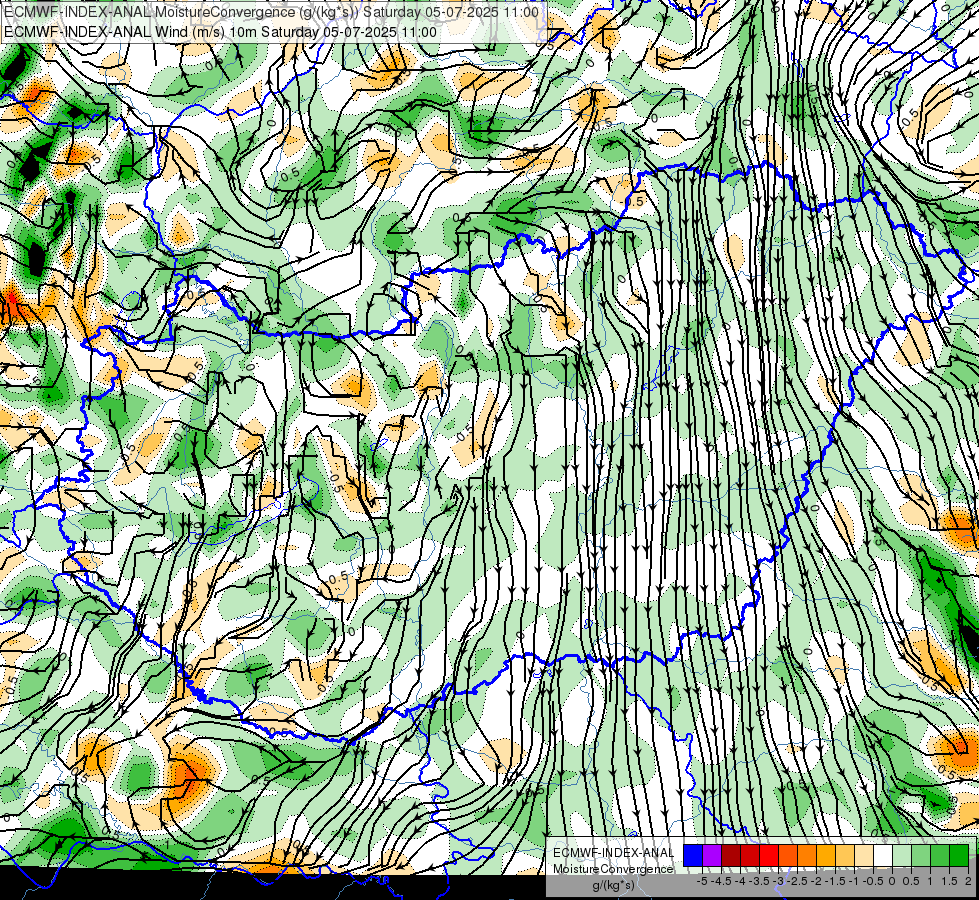Click the darkest green swatch 1.5 to 2

click(x=959, y=855)
